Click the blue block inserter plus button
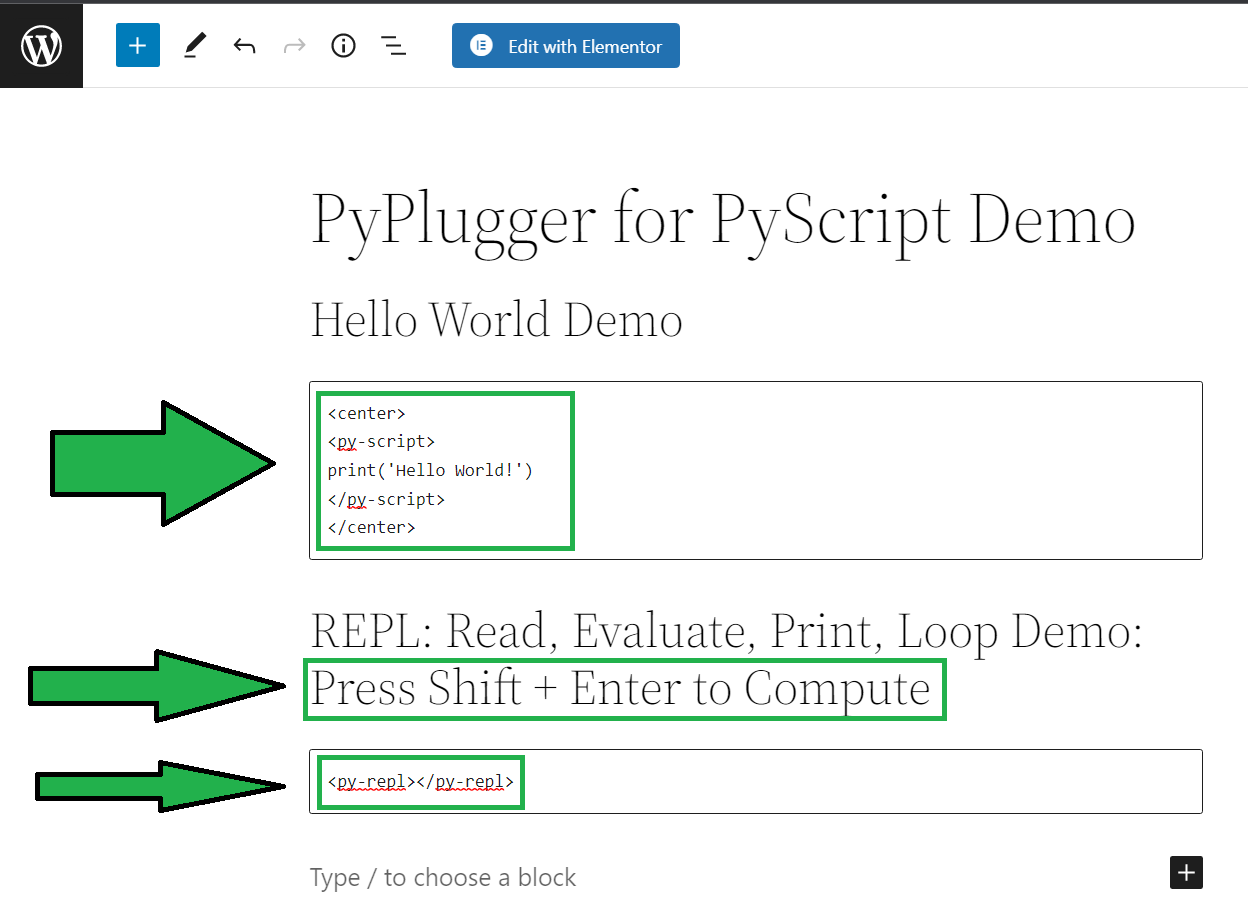Image resolution: width=1248 pixels, height=909 pixels. pos(138,46)
